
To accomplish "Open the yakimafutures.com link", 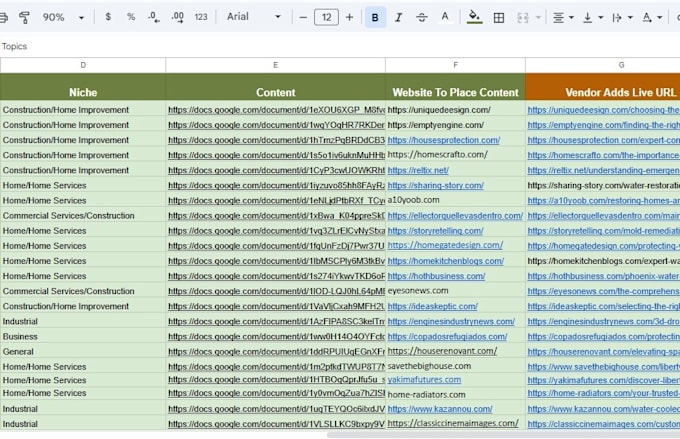I will pyautogui.click(x=424, y=380).
